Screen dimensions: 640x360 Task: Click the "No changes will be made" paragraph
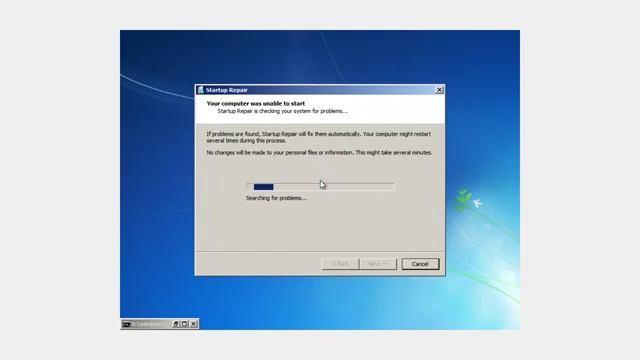tap(319, 153)
